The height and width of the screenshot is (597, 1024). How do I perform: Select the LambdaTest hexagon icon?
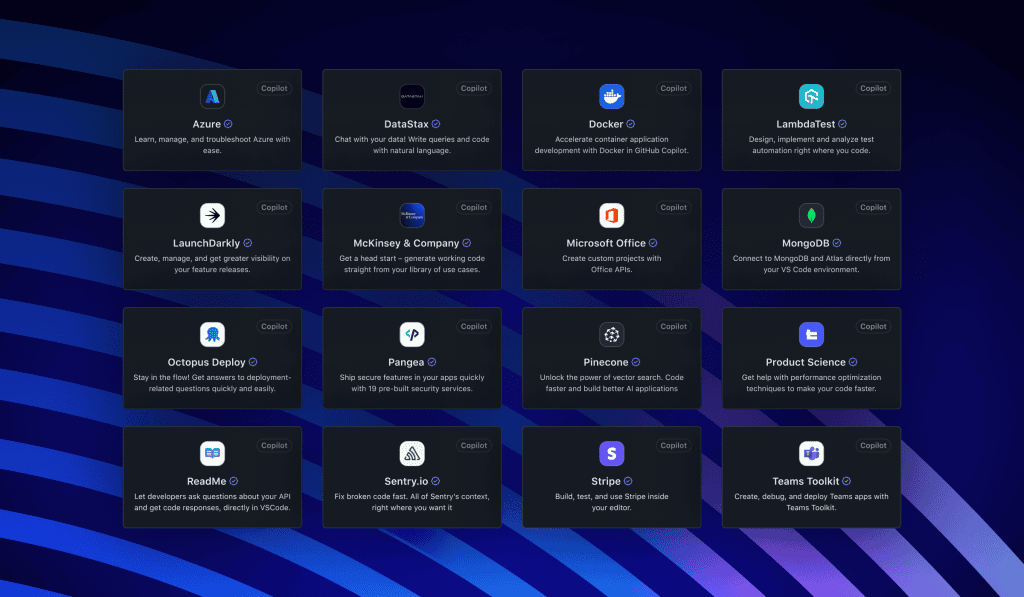pos(811,96)
